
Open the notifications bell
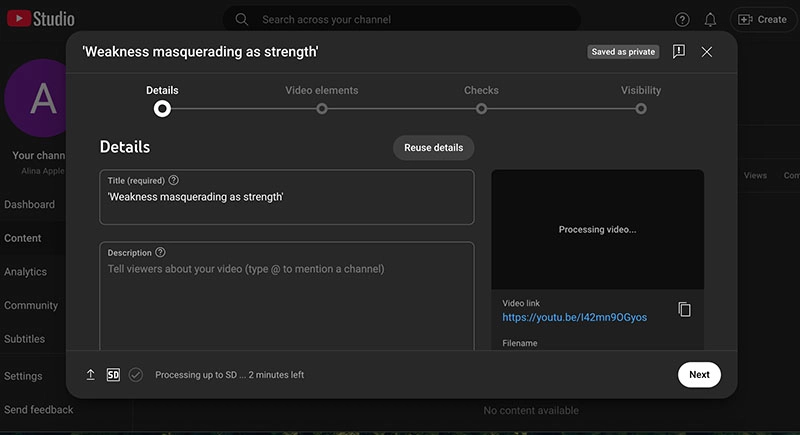pos(710,19)
